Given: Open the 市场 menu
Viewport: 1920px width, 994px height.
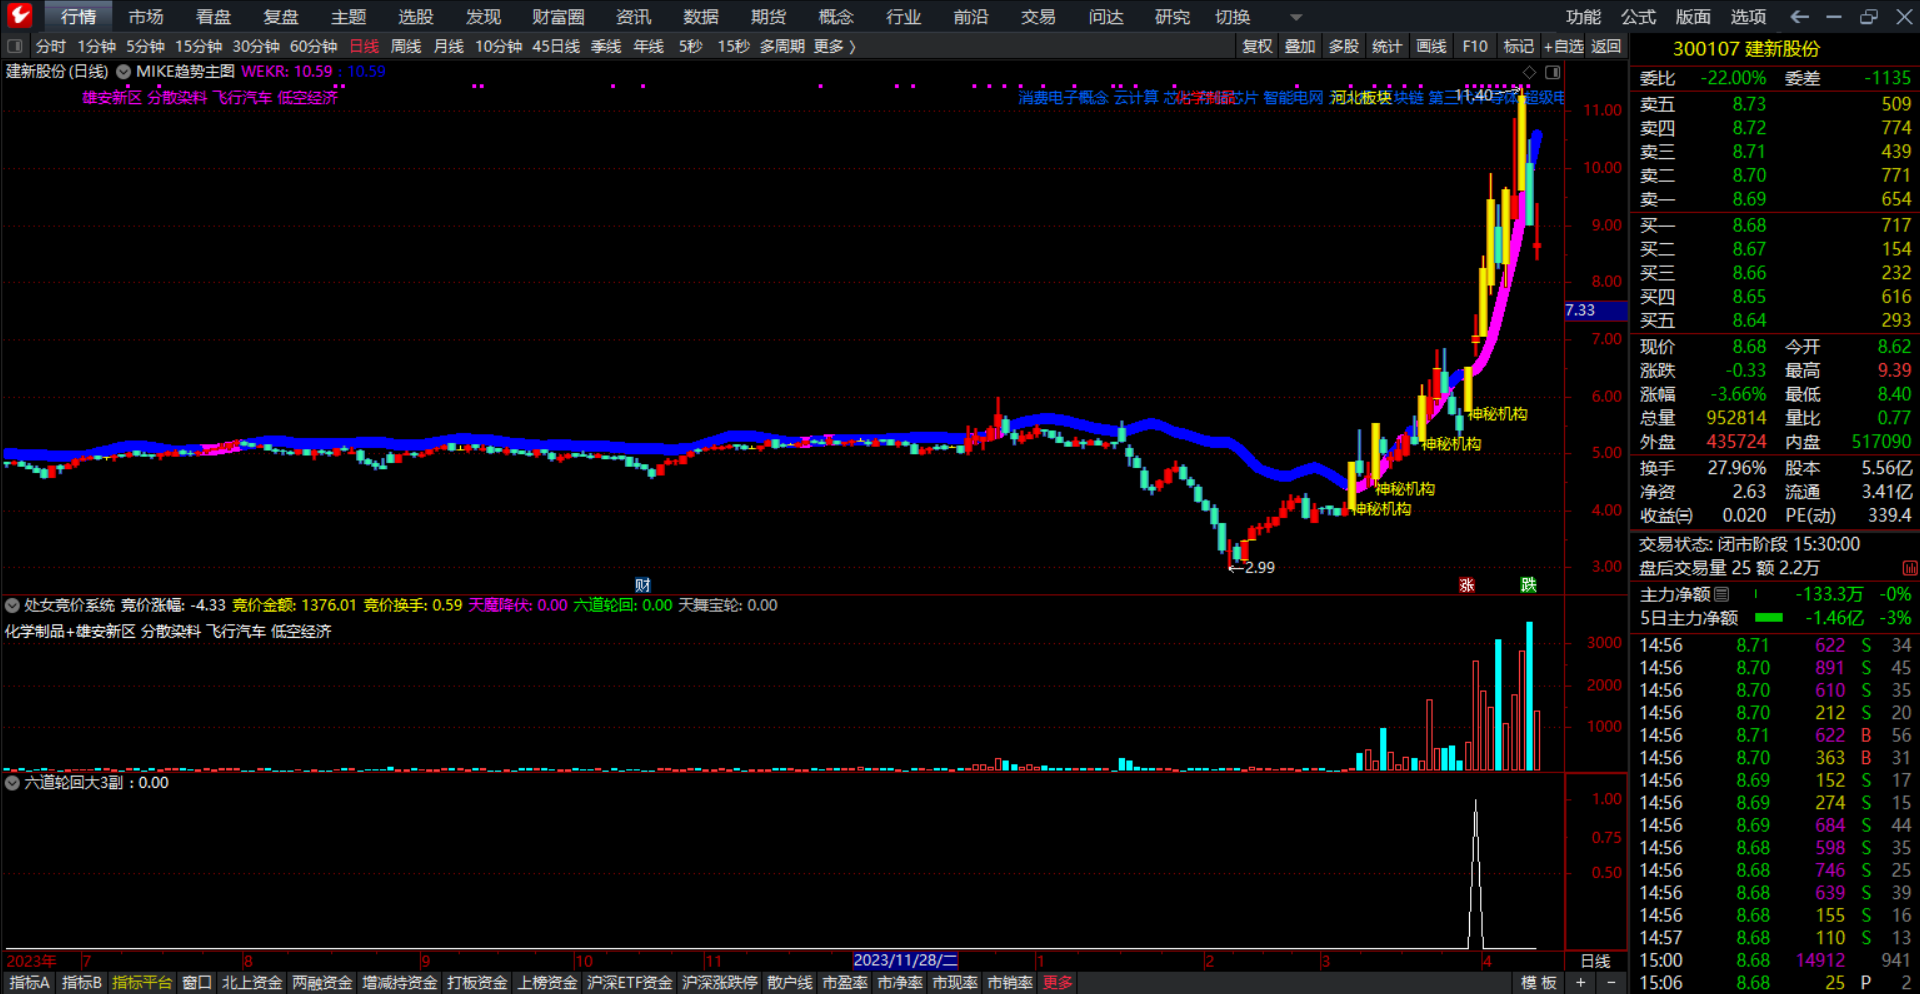Looking at the screenshot, I should [x=146, y=17].
